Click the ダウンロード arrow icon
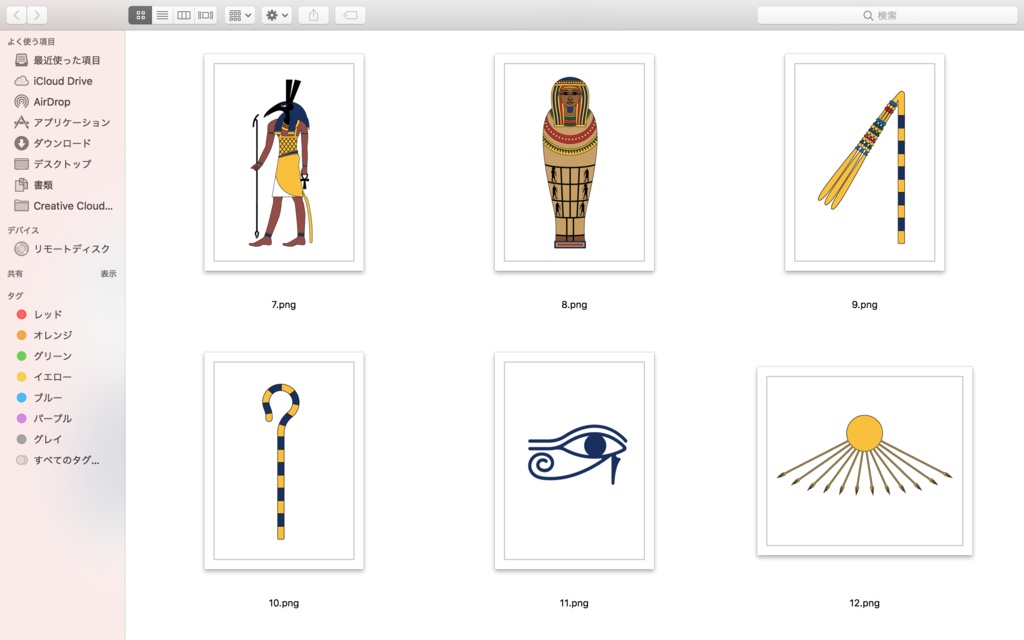Viewport: 1024px width, 640px height. (x=22, y=143)
